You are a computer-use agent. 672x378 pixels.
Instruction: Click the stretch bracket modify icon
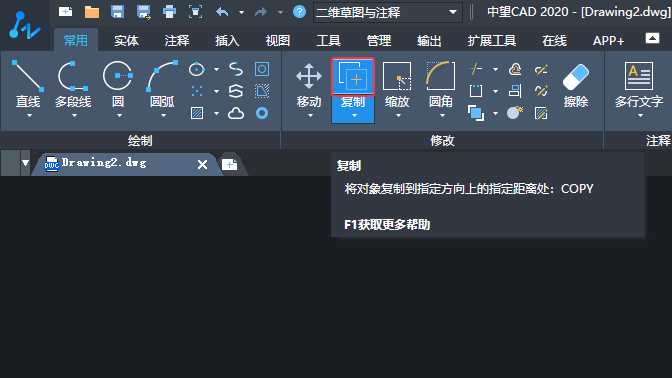click(476, 91)
